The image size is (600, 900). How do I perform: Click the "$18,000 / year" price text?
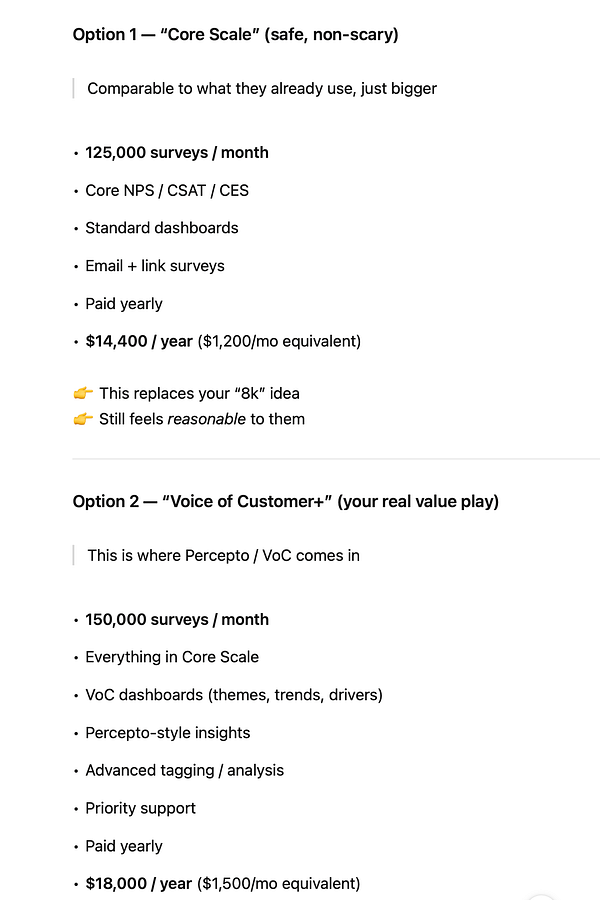[139, 883]
